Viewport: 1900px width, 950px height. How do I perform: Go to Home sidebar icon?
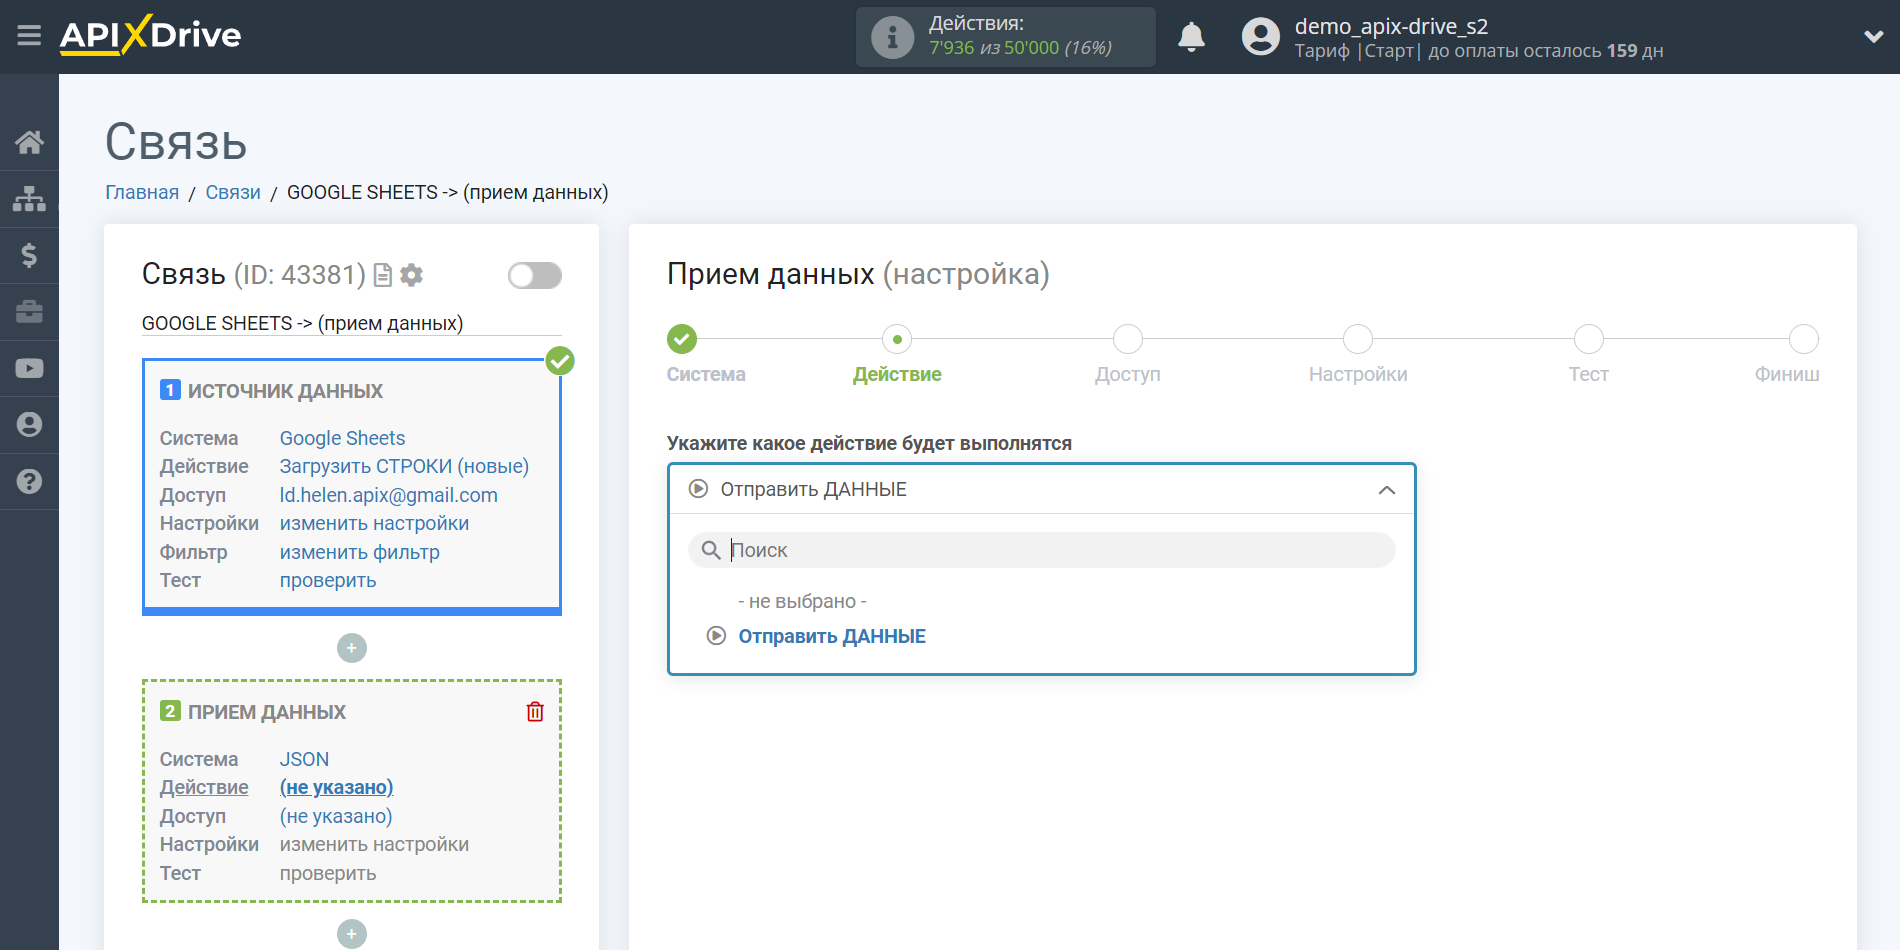29,142
